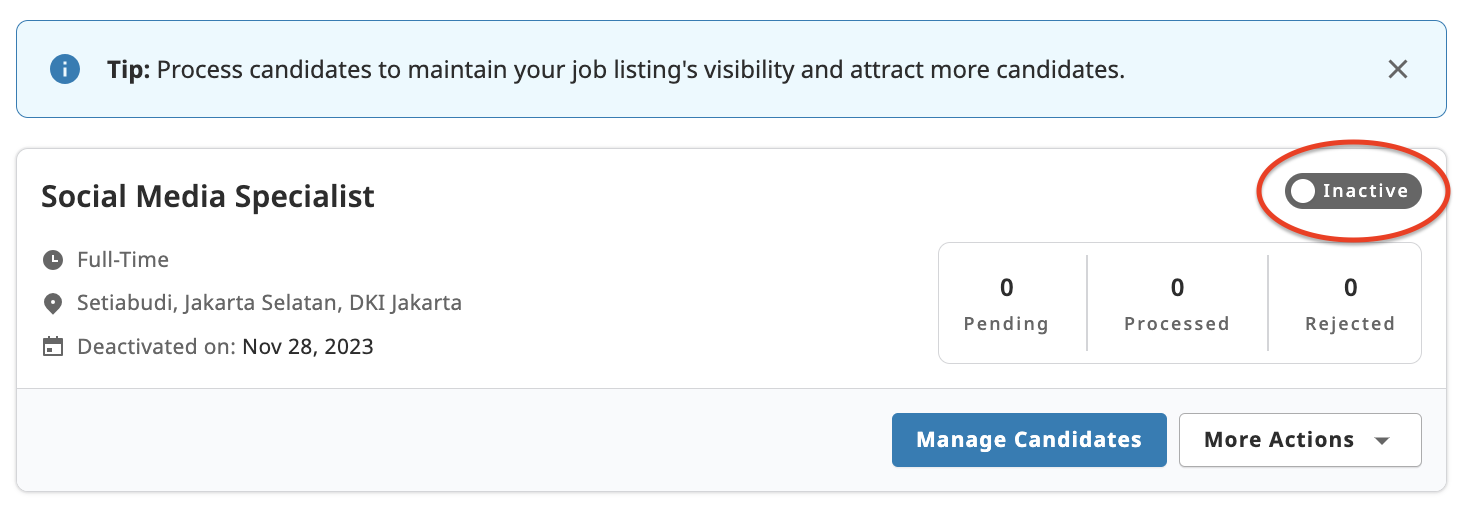Click the Nov 28, 2023 deactivation date
1462x510 pixels.
coord(308,347)
